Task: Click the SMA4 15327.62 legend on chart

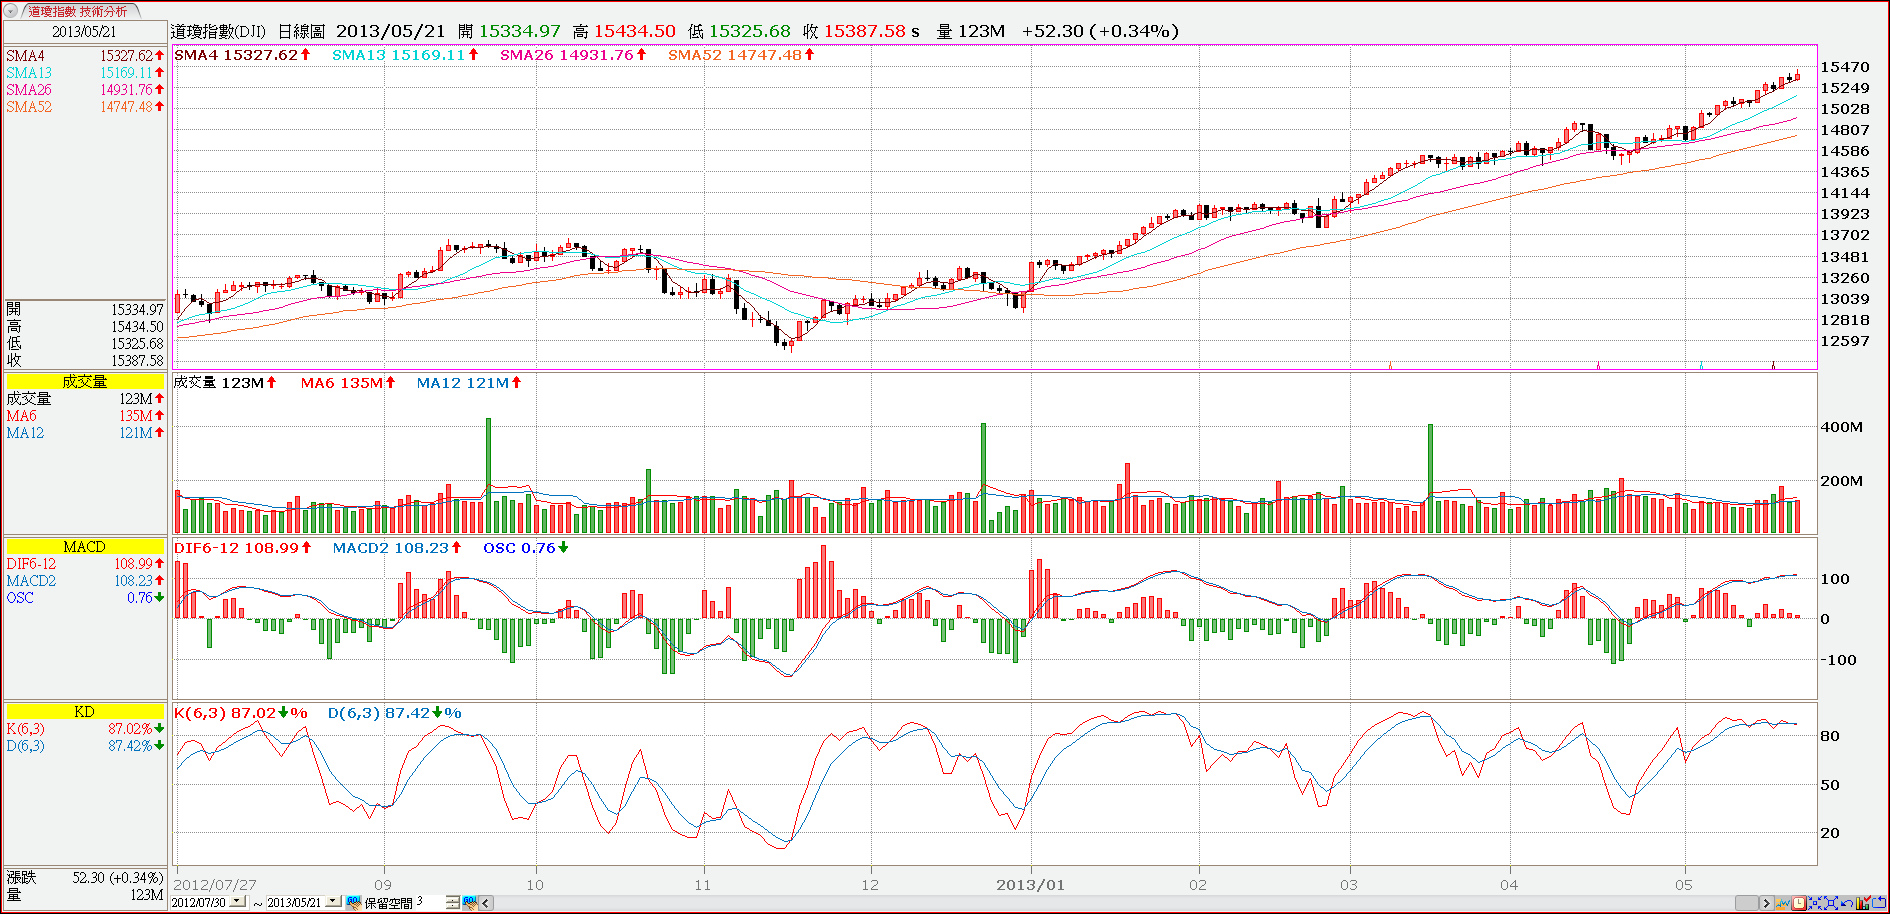Action: click(x=242, y=55)
